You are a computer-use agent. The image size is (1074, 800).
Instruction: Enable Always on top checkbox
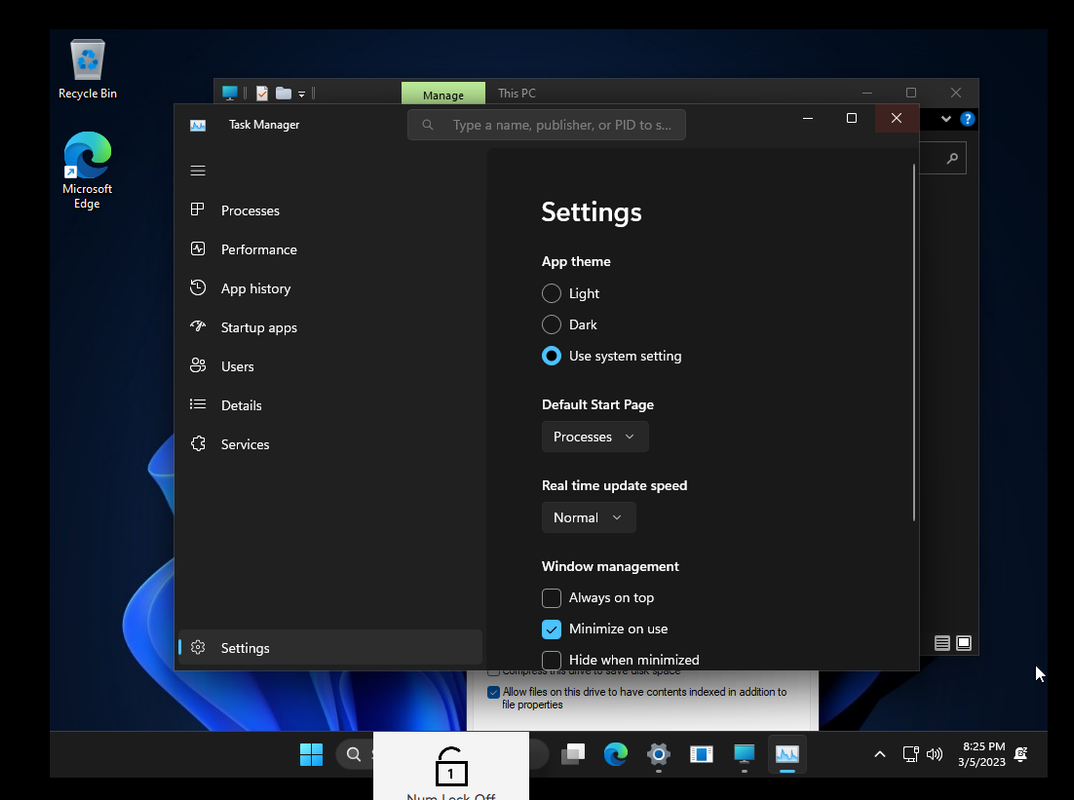pyautogui.click(x=551, y=598)
